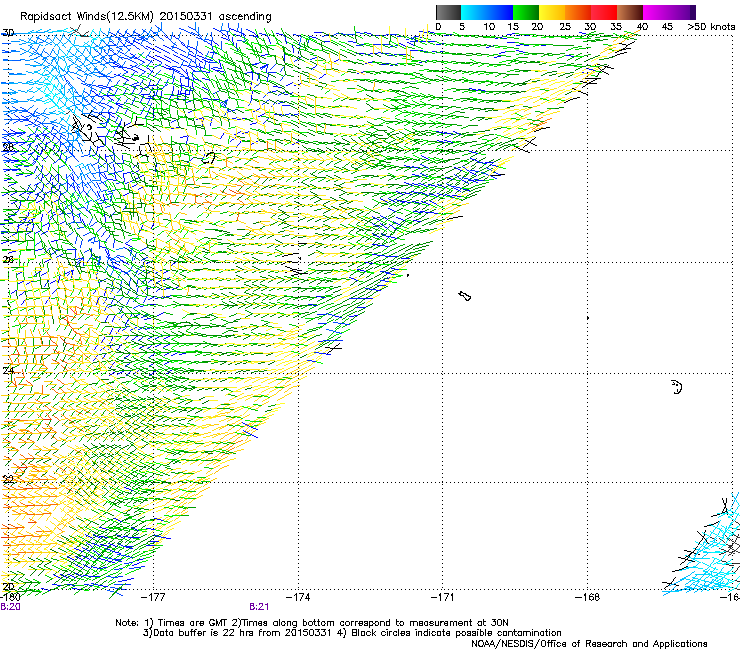Click the 'Rapidscat Winds(12.5KM) 20150331 ascending' title
740x650 pixels.
coord(146,17)
